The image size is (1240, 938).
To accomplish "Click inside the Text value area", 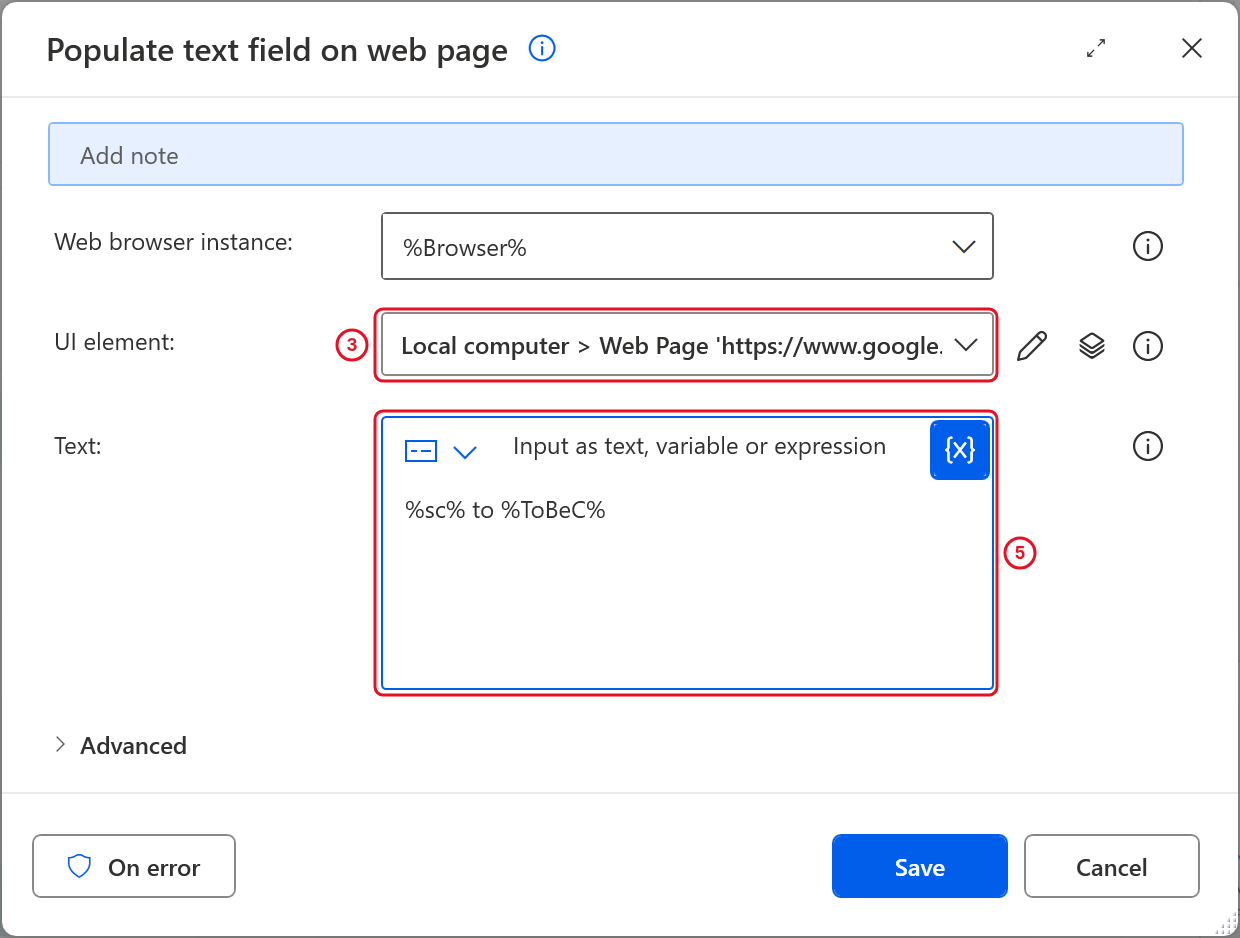I will pyautogui.click(x=687, y=585).
